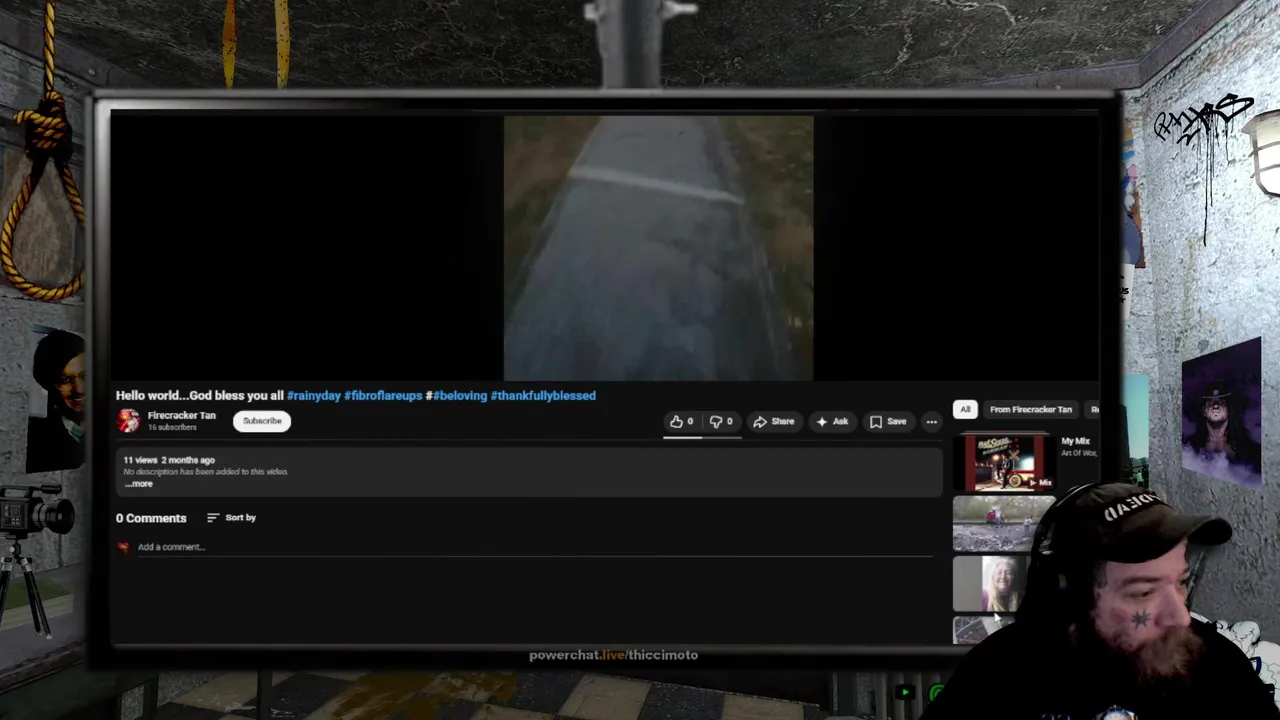
Task: Select the From Firecracker Tan chip
Action: tap(1031, 409)
